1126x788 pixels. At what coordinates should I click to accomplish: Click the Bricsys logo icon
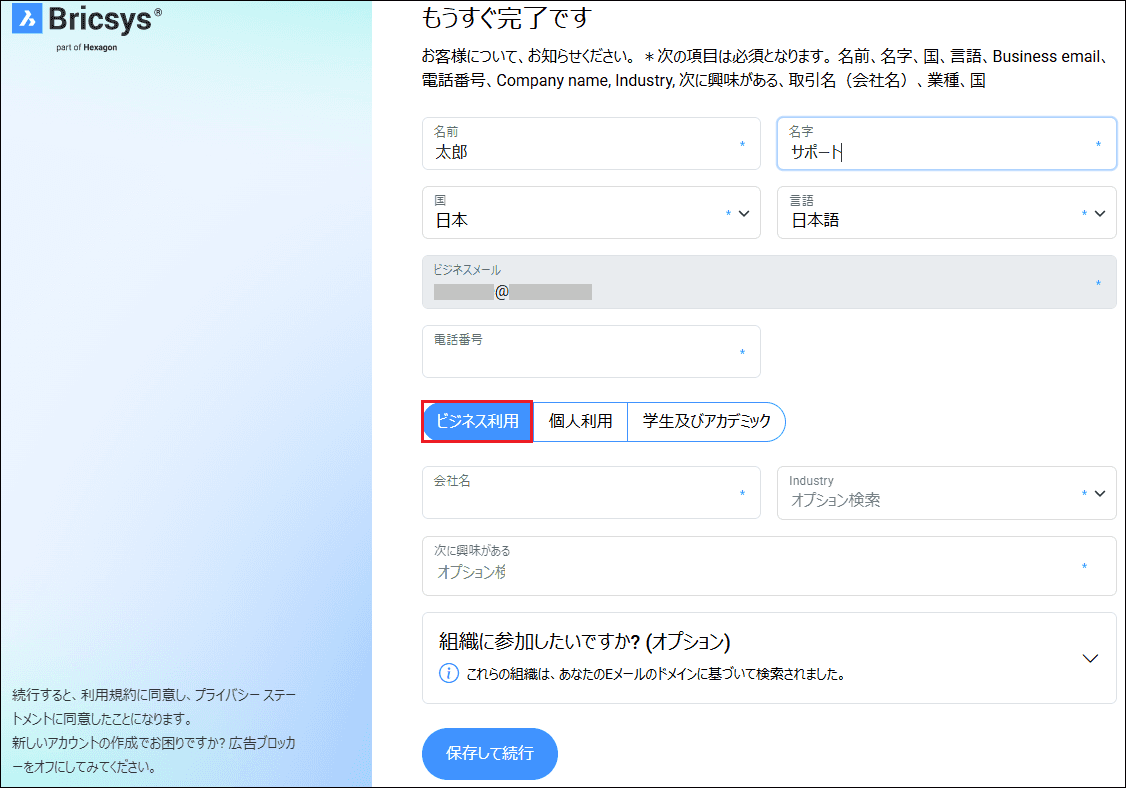coord(26,18)
